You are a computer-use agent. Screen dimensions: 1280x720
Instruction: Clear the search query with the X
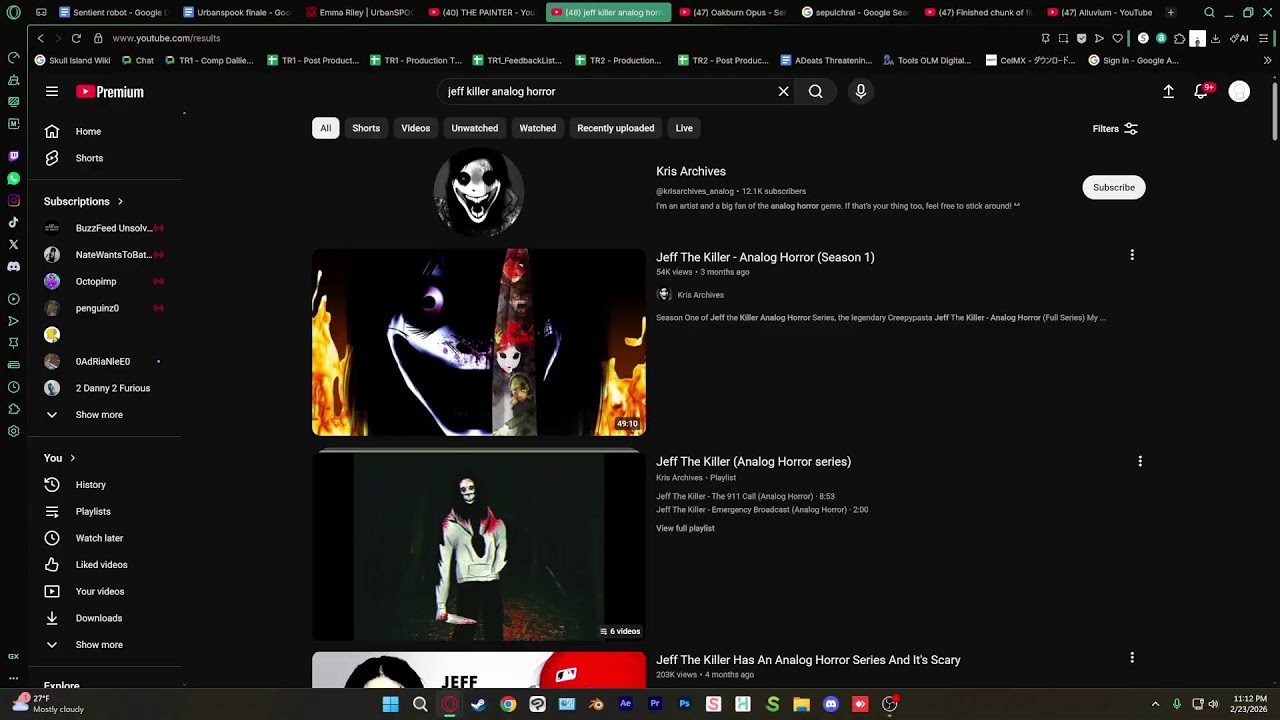coord(783,91)
